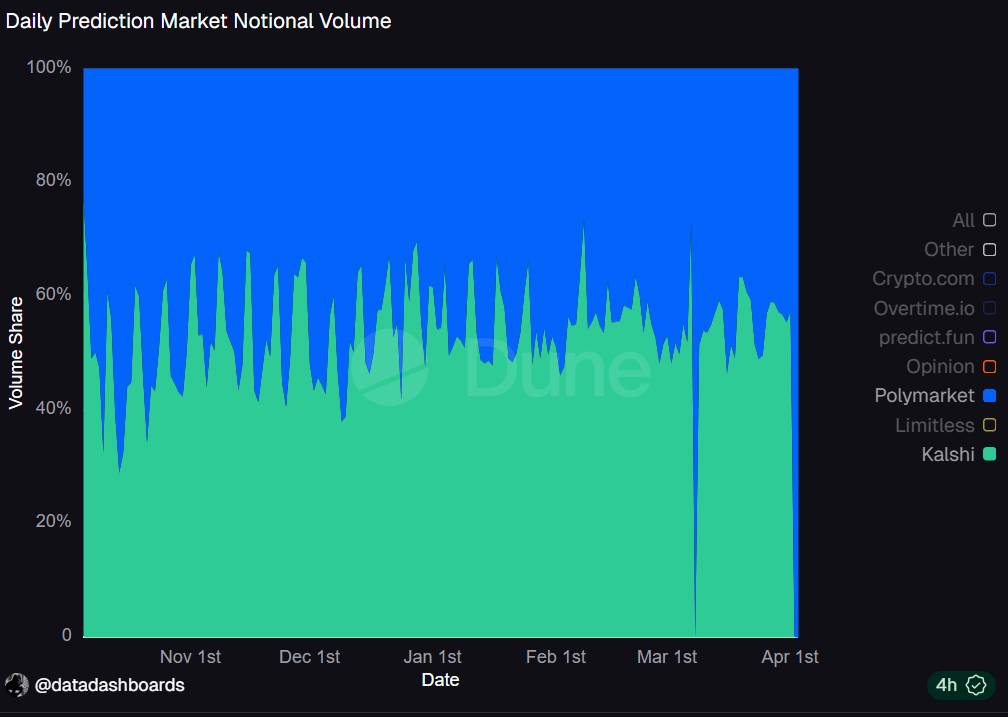The width and height of the screenshot is (1008, 717).
Task: Enable the predict.fun series checkbox
Action: tap(989, 337)
